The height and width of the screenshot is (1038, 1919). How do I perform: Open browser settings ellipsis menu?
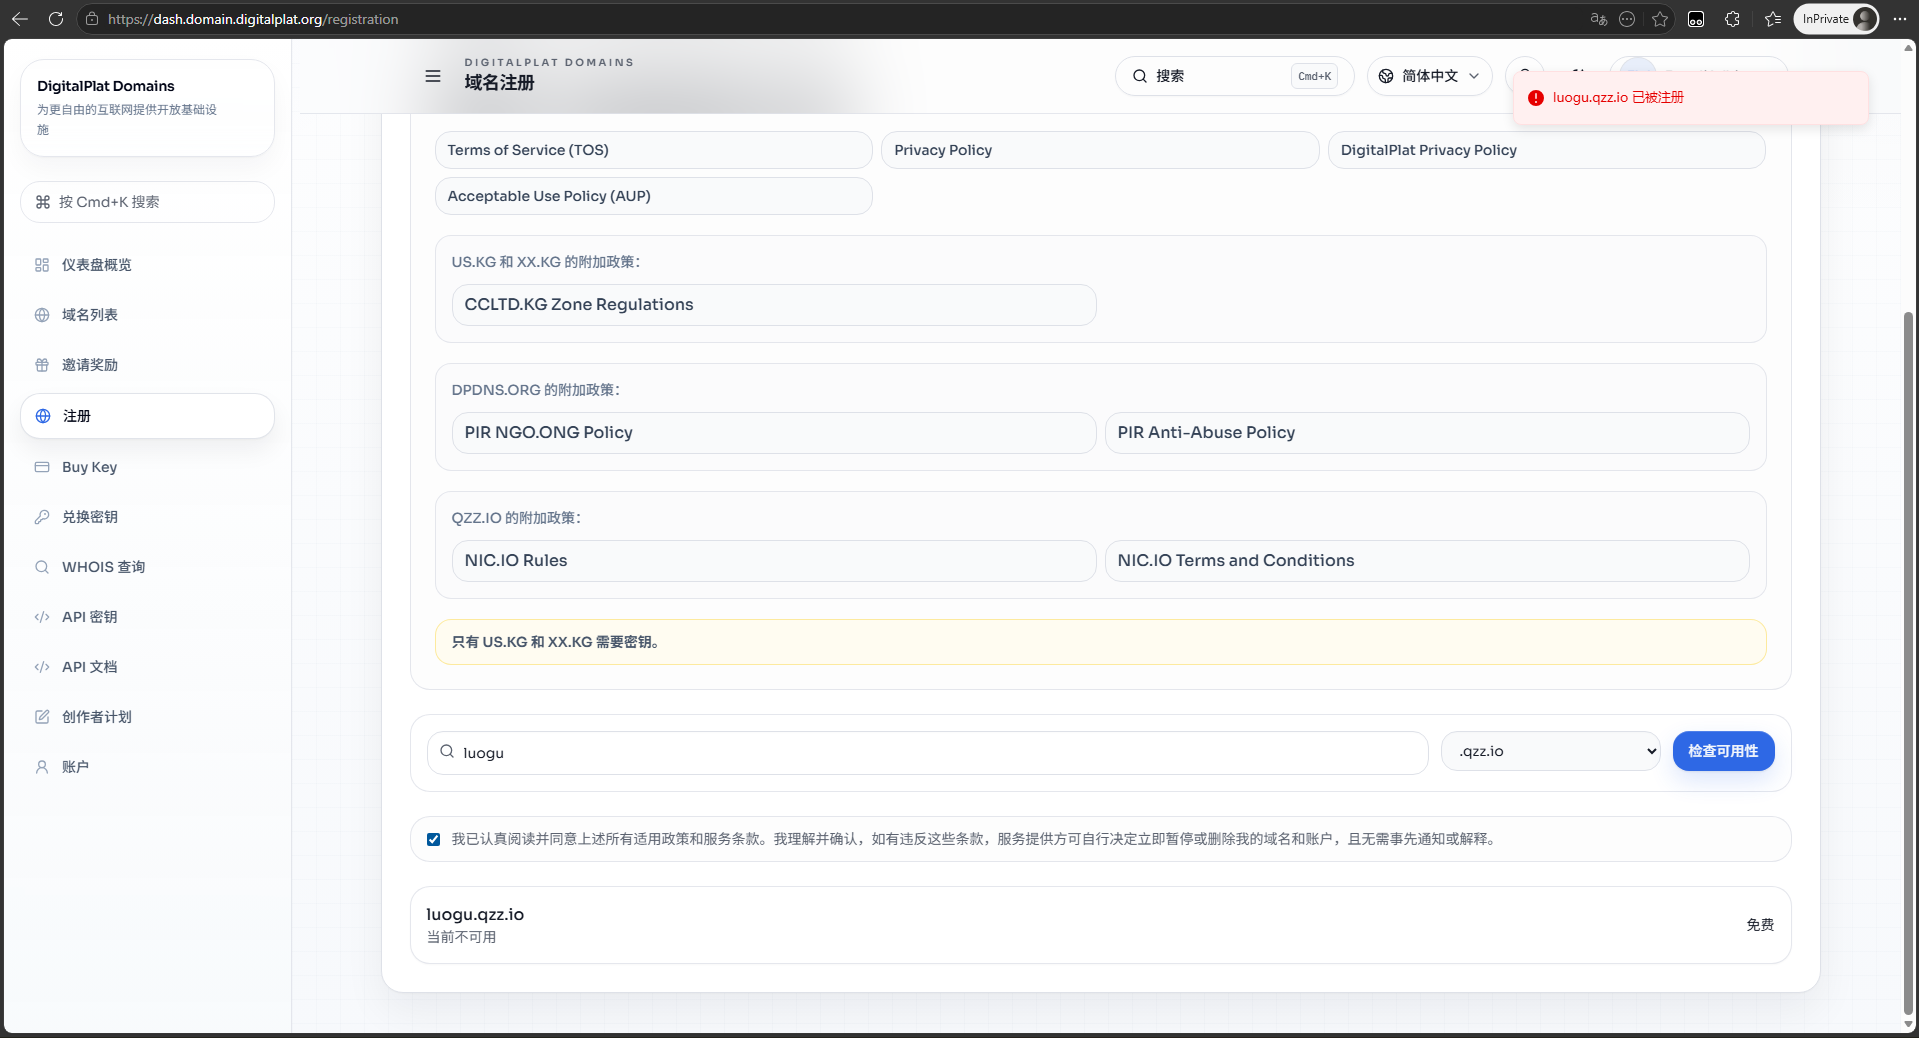coord(1900,19)
